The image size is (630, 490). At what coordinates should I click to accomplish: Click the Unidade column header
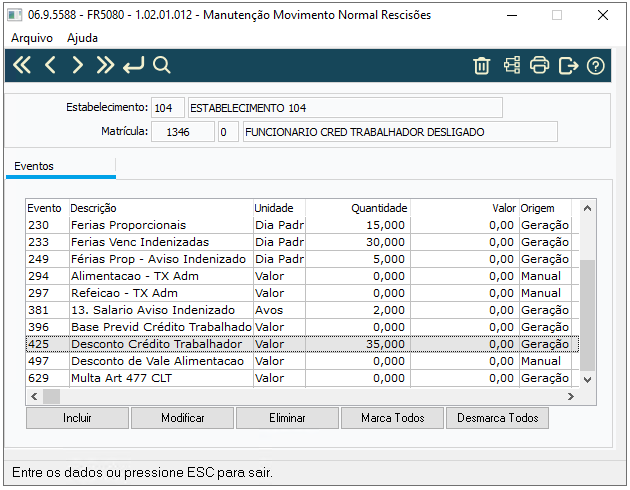[279, 208]
